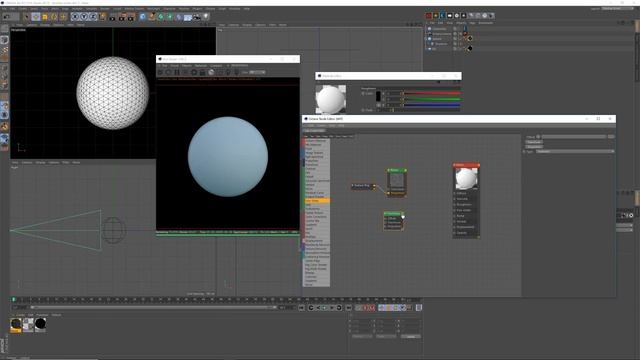Click the go to end playback button

[x=349, y=308]
